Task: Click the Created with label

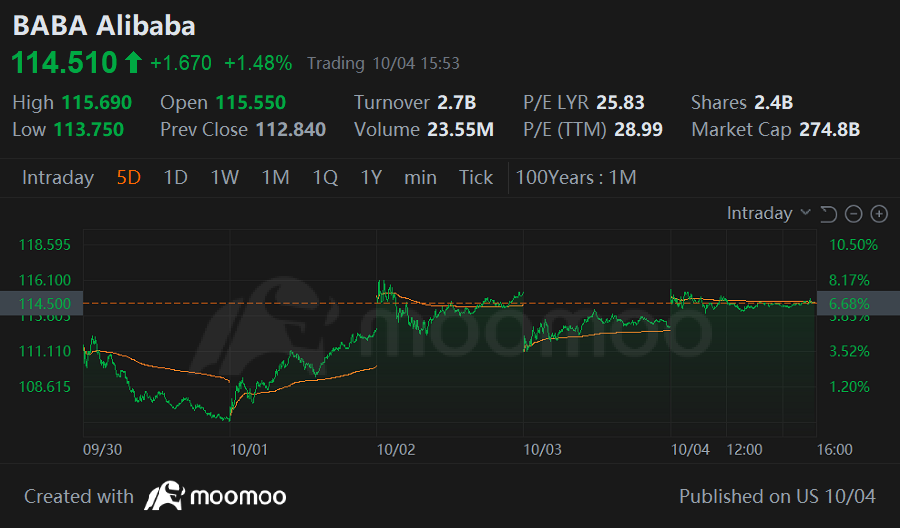Action: pyautogui.click(x=79, y=496)
